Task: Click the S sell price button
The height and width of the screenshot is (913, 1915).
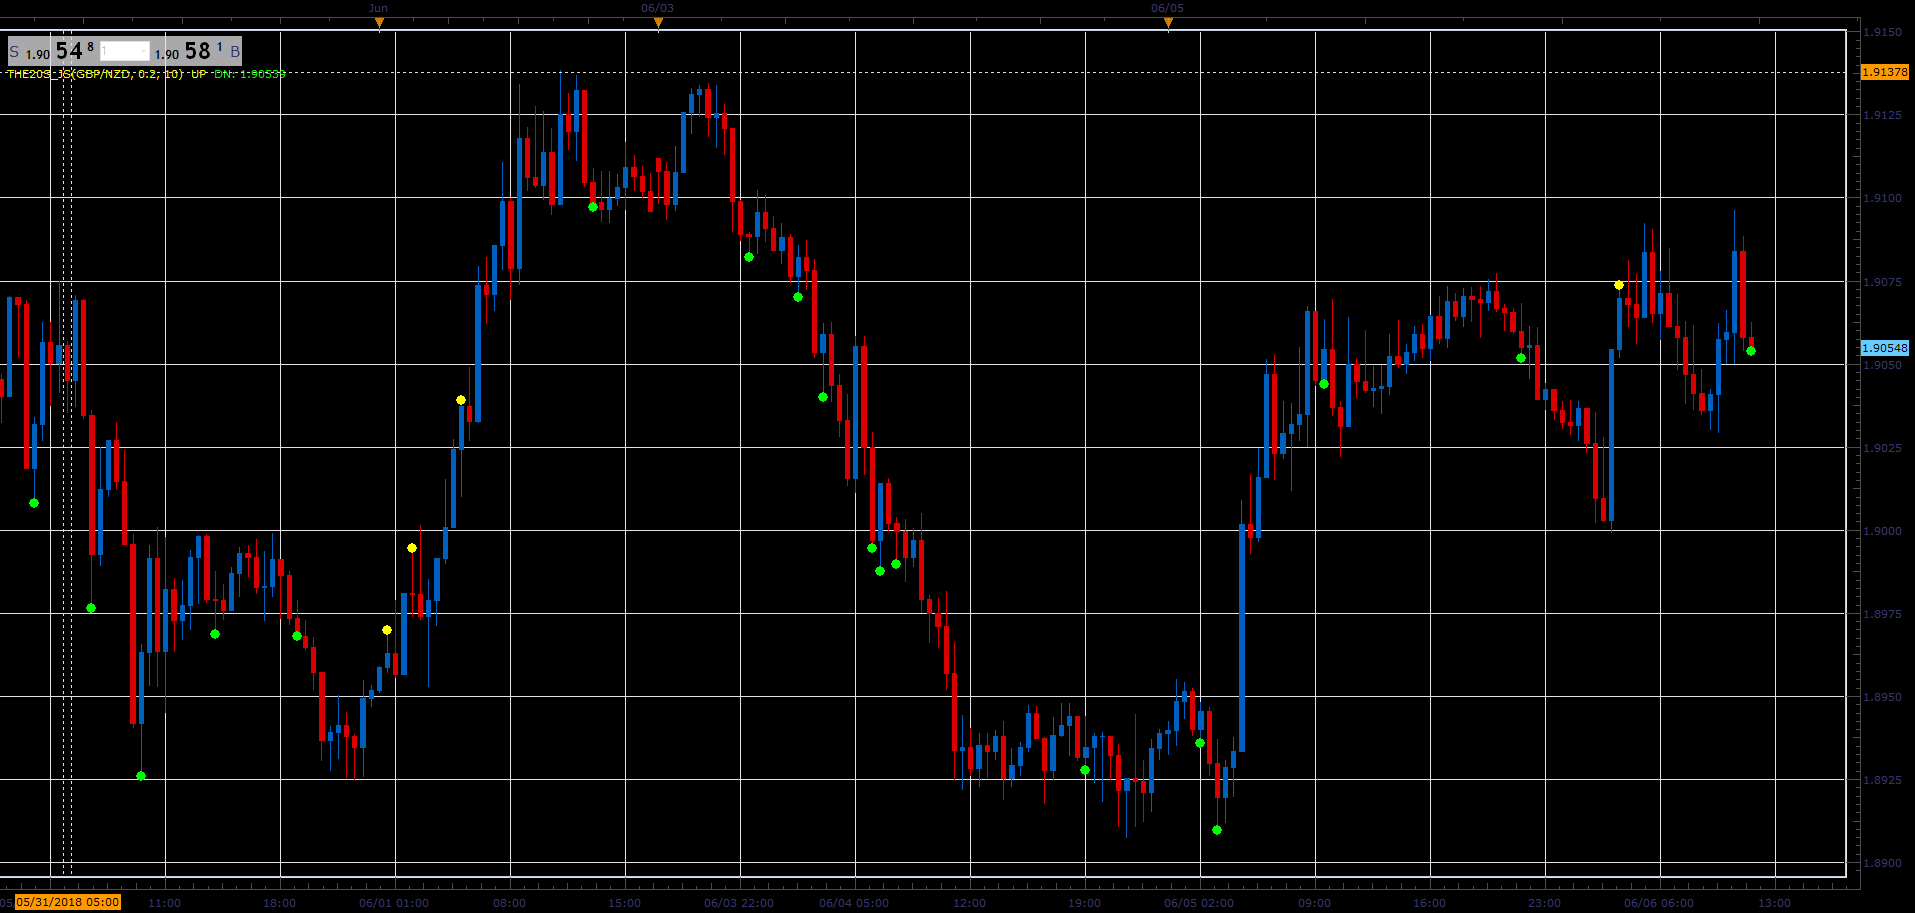Action: (52, 51)
